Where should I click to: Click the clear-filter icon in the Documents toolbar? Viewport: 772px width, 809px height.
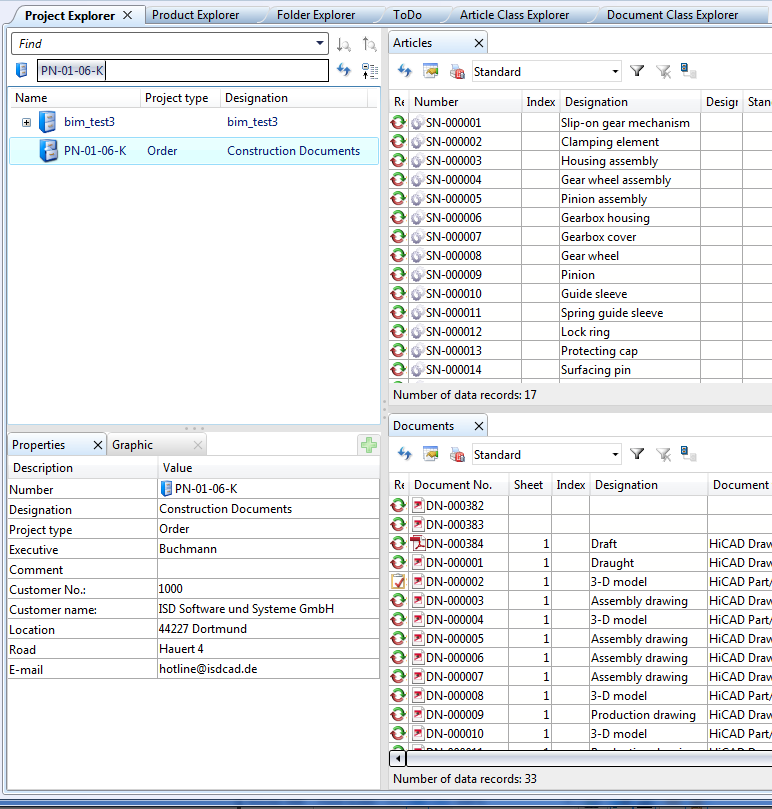coord(663,454)
